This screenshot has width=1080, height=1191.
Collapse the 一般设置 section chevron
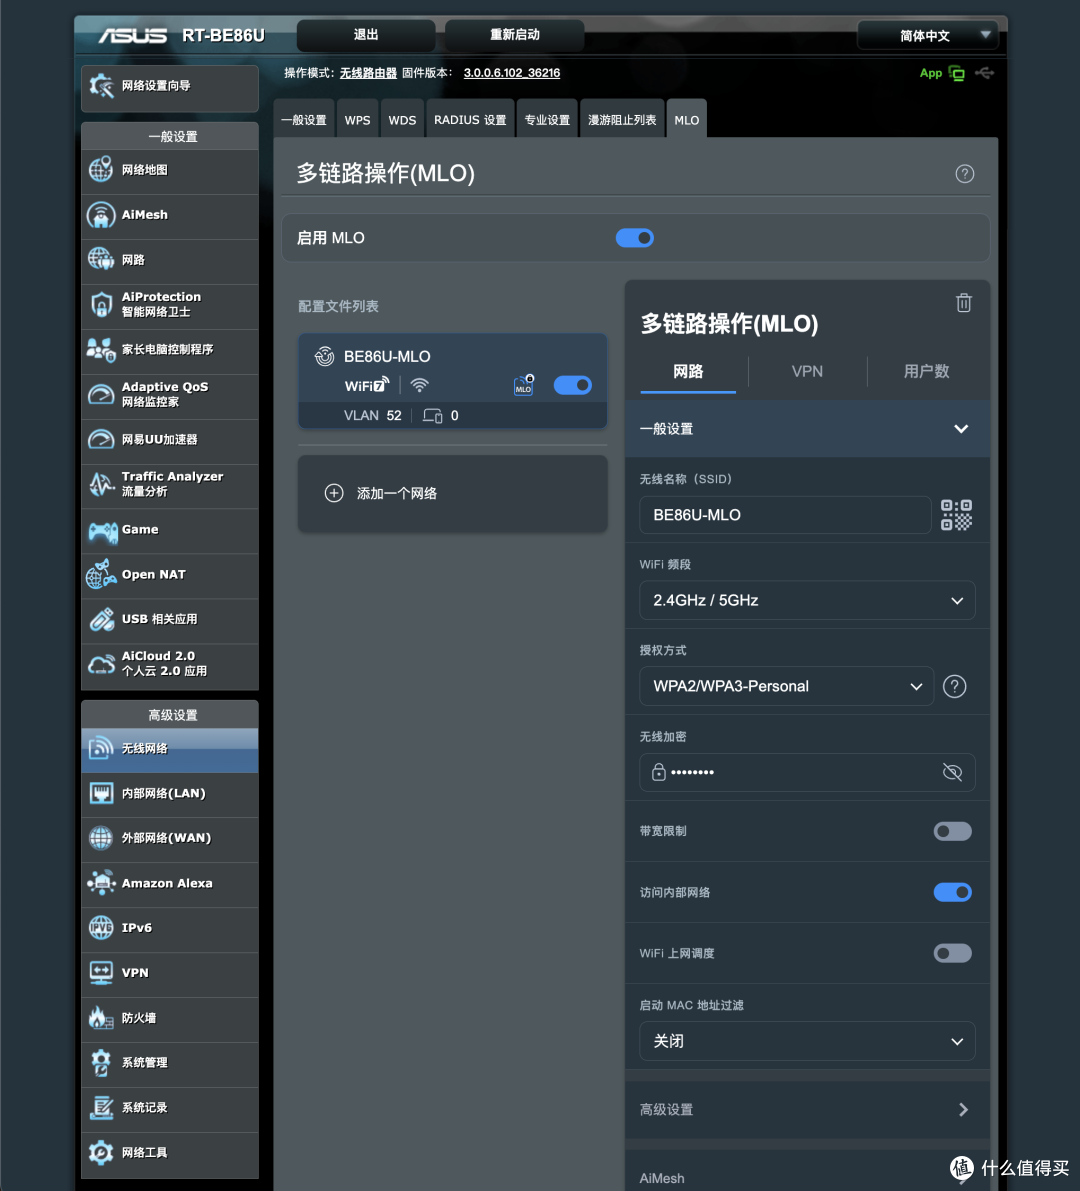click(961, 429)
